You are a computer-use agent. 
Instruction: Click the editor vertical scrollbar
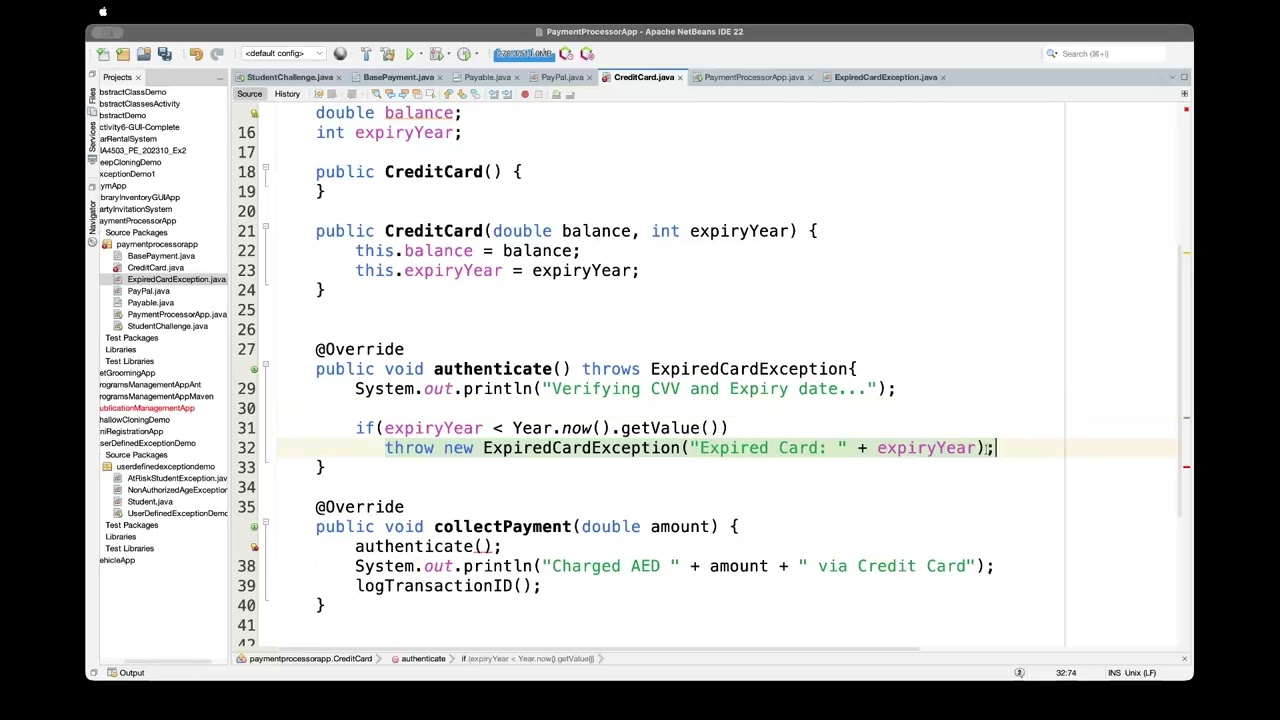tap(1180, 380)
